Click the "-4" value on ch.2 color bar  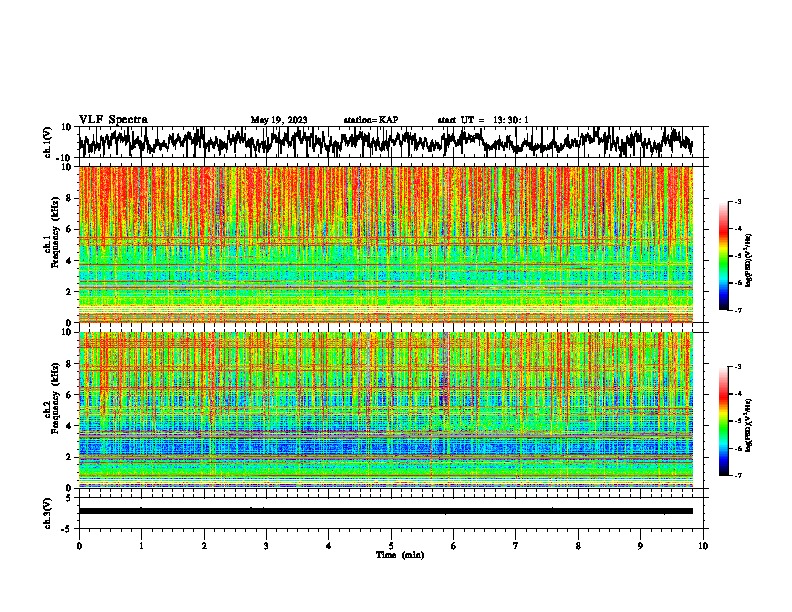click(737, 393)
